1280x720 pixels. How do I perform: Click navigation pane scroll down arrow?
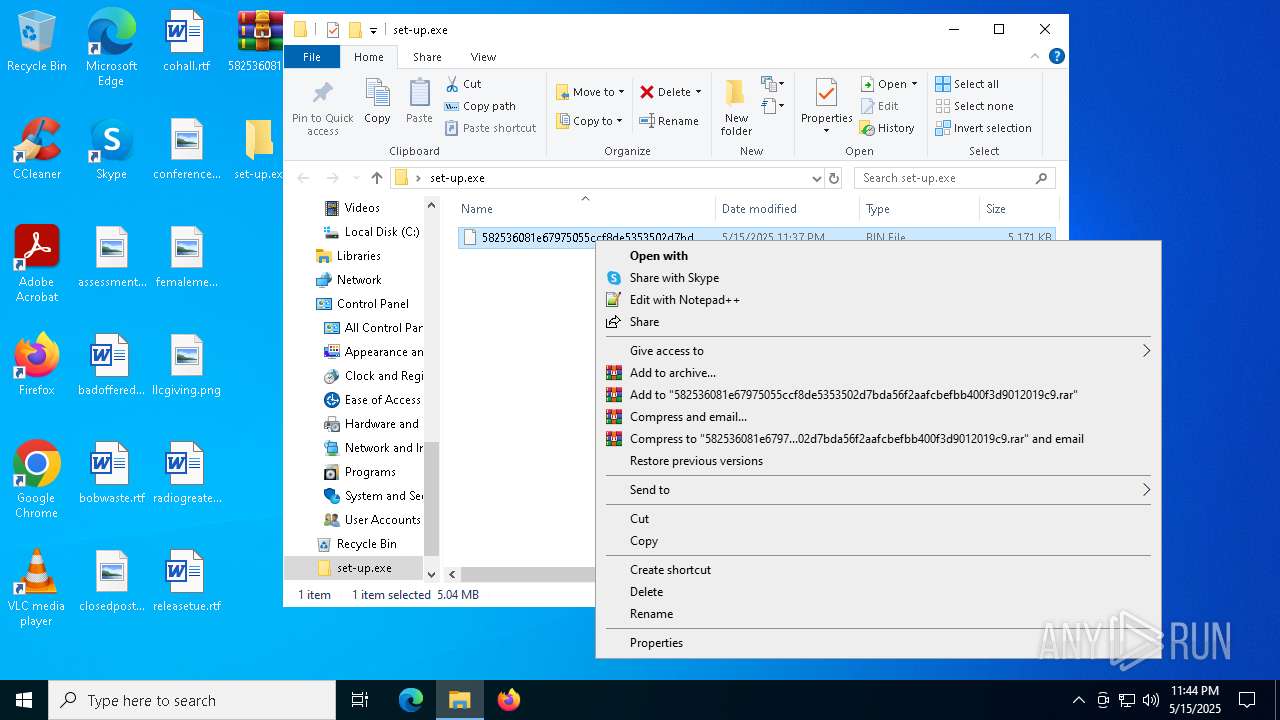(x=432, y=575)
